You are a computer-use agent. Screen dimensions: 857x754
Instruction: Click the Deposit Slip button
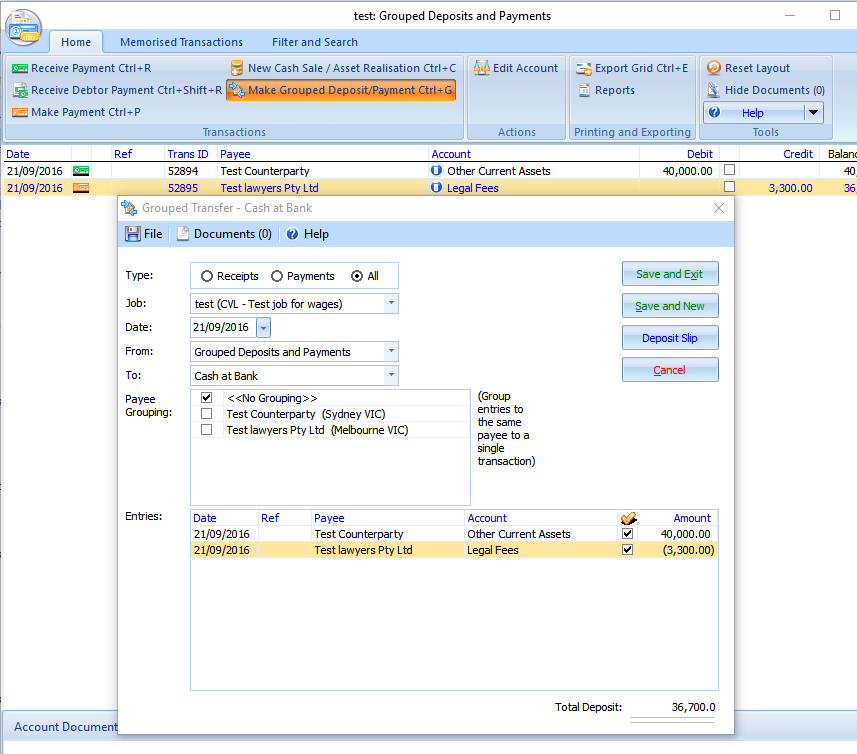point(669,338)
